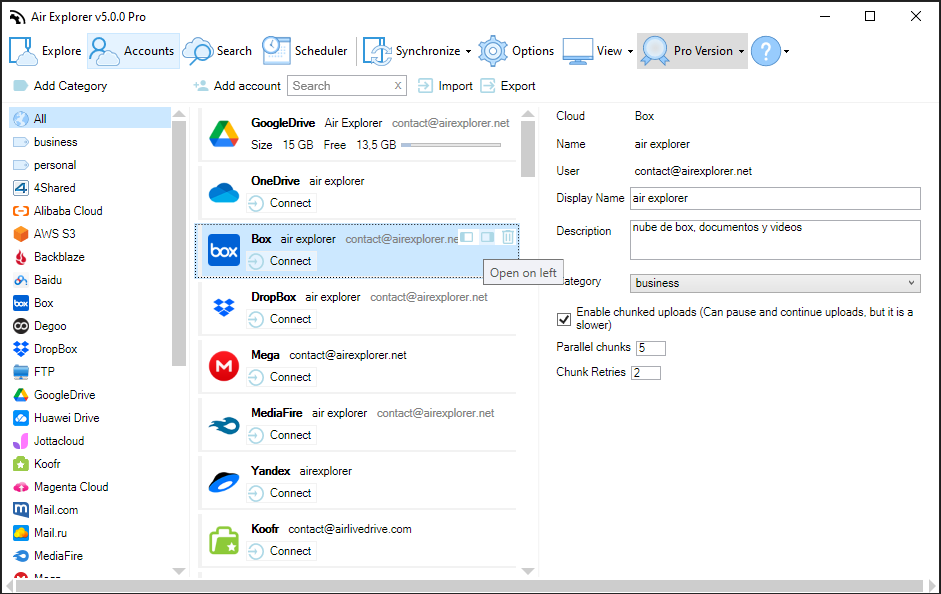
Task: Select the All category
Action: [x=90, y=119]
